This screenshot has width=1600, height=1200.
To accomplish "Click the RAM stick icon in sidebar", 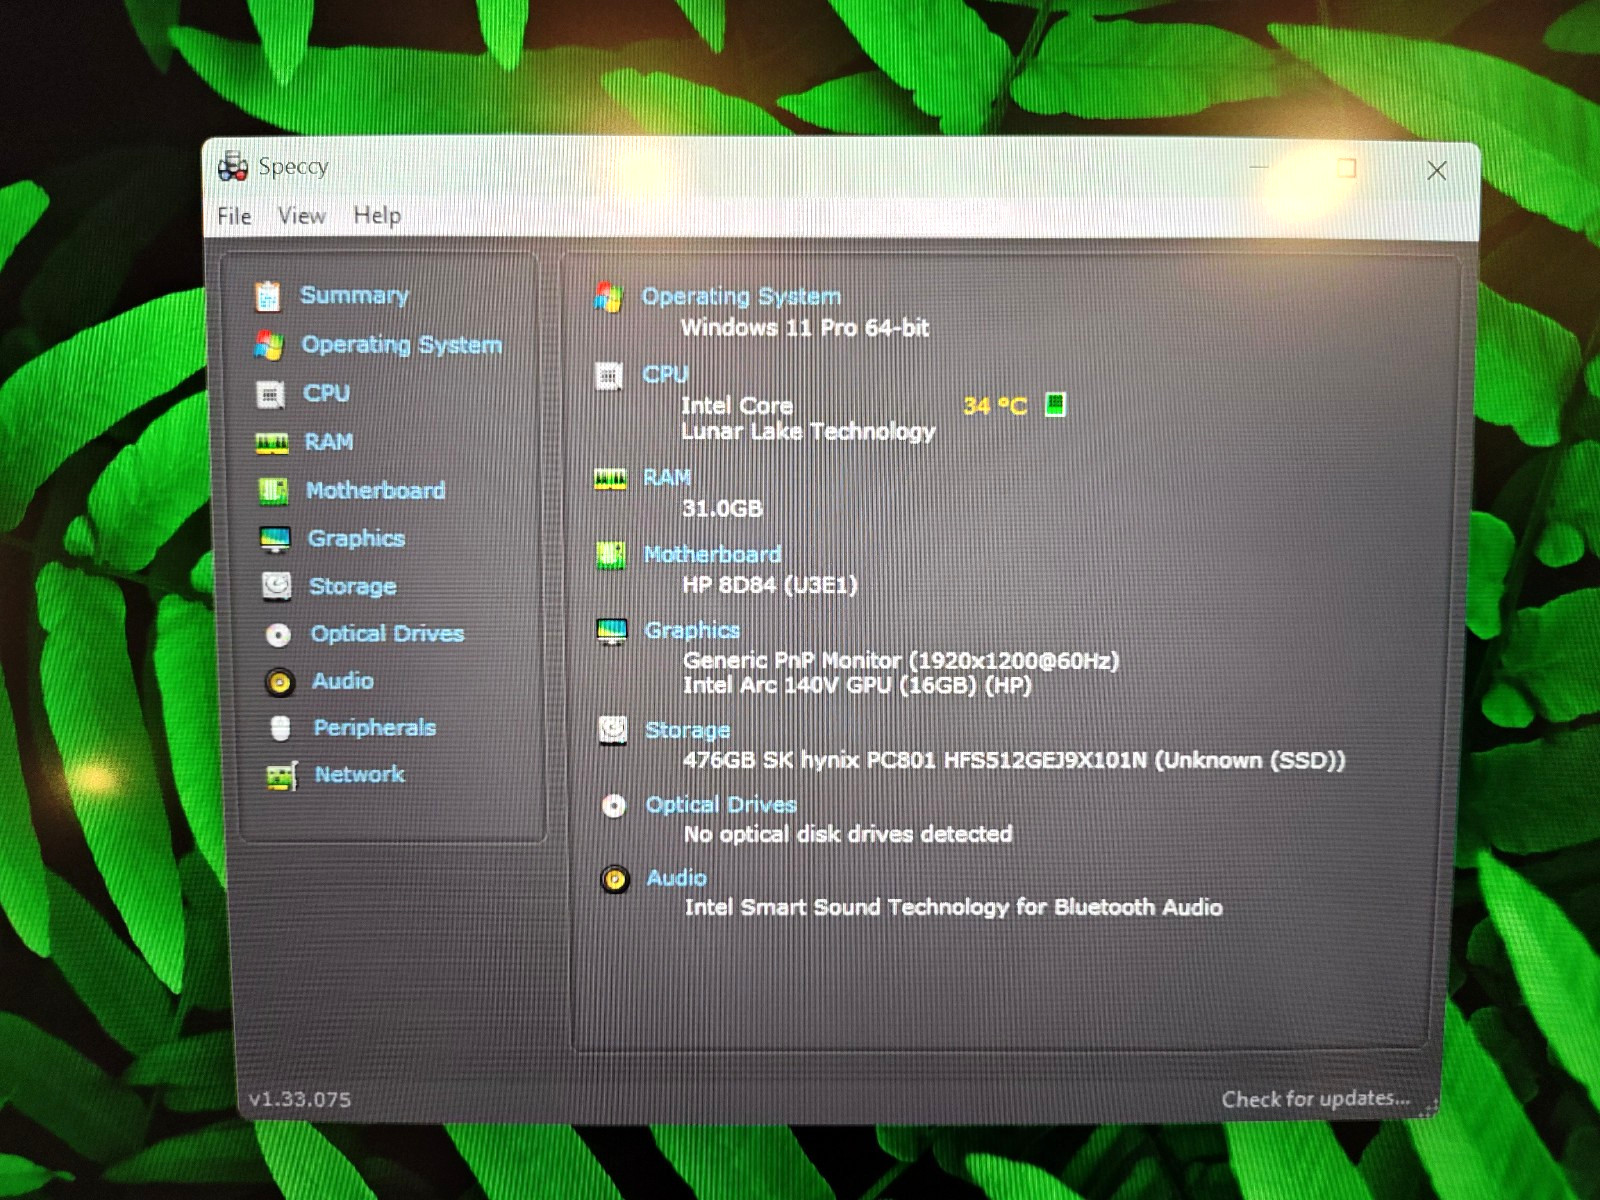I will click(x=272, y=443).
